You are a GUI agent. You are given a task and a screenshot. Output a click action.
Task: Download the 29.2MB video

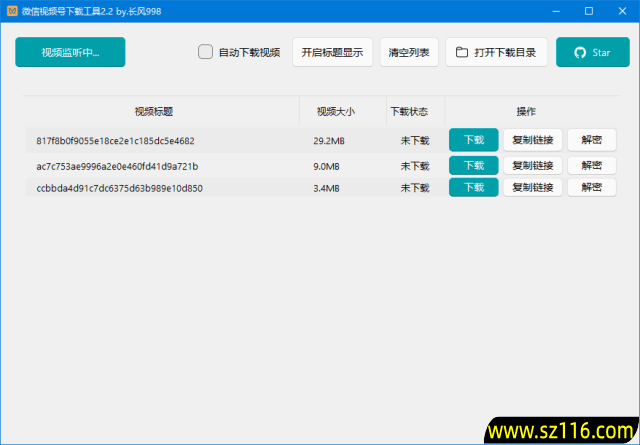click(473, 140)
